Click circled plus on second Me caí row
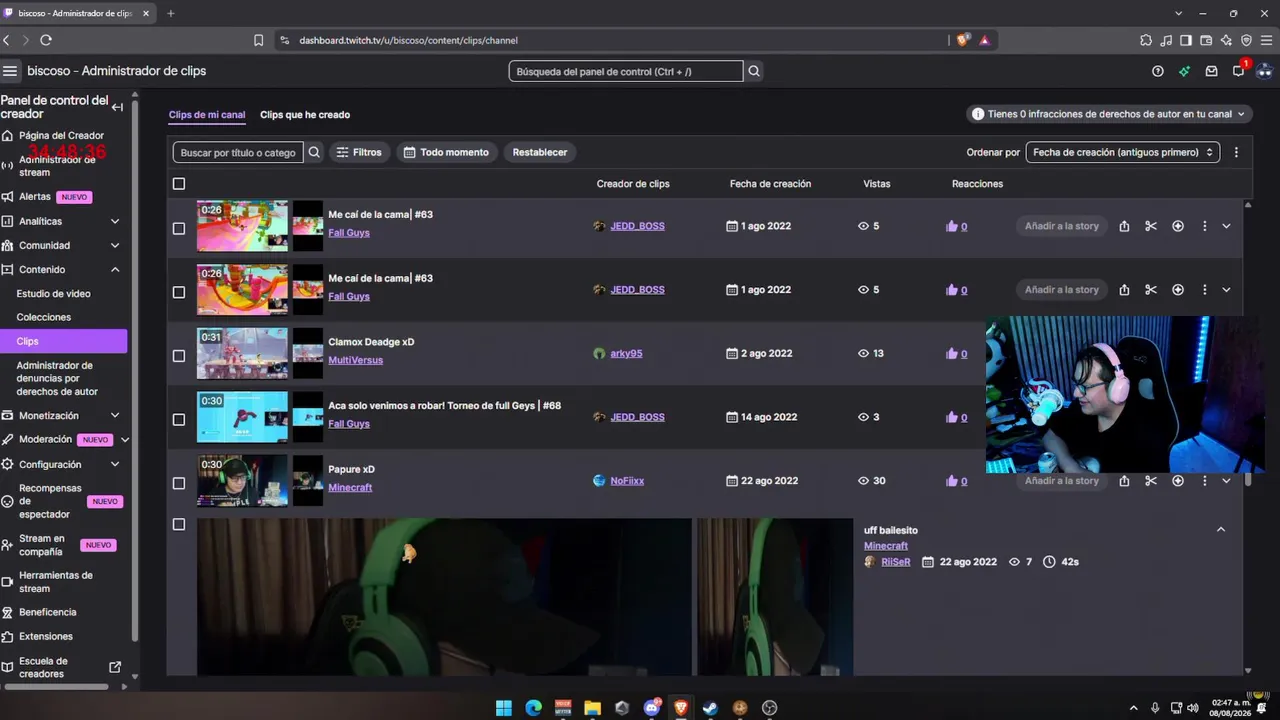 point(1178,290)
